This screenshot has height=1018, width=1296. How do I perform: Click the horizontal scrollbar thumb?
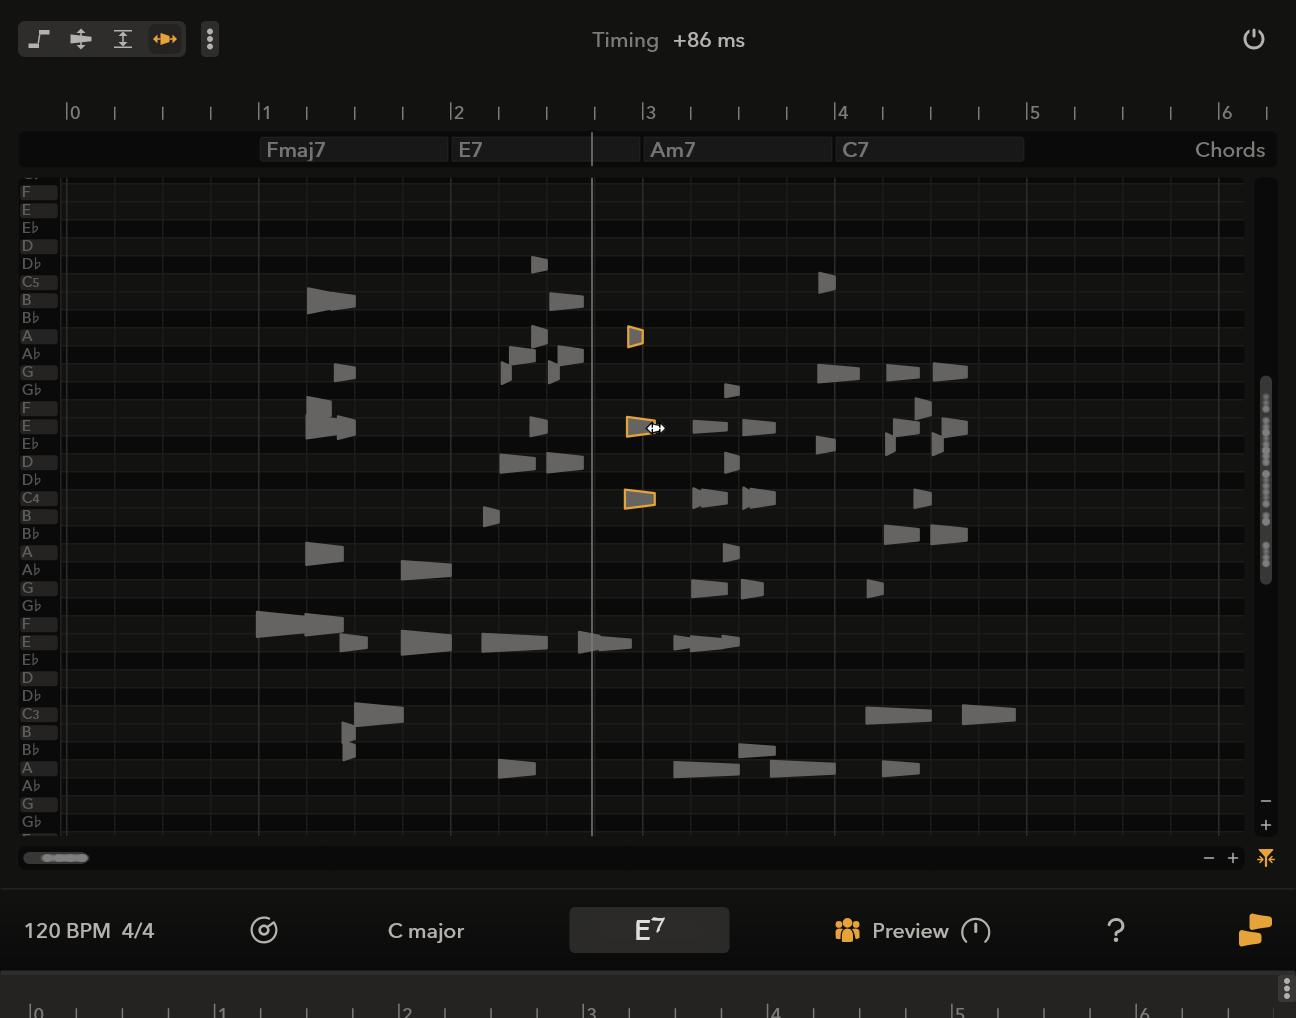tap(57, 858)
